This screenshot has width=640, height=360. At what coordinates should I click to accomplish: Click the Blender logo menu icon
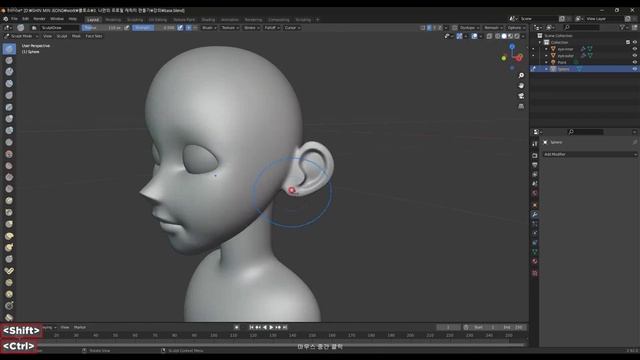tap(5, 19)
